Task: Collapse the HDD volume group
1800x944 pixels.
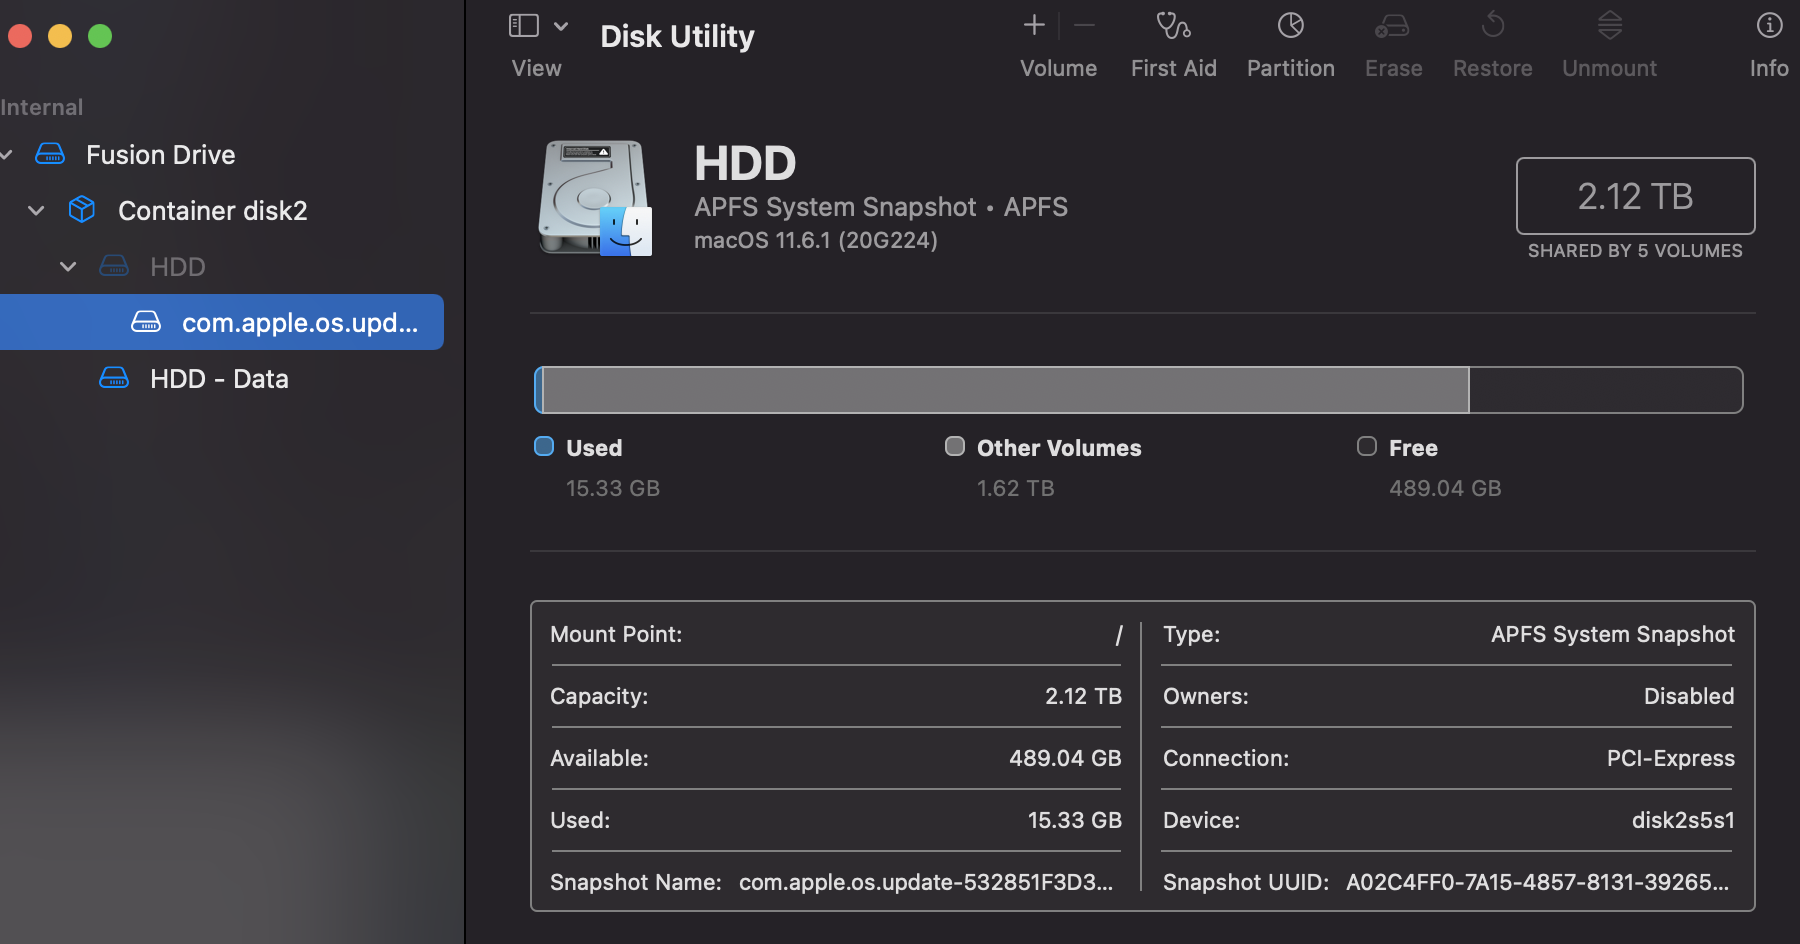Action: click(68, 267)
